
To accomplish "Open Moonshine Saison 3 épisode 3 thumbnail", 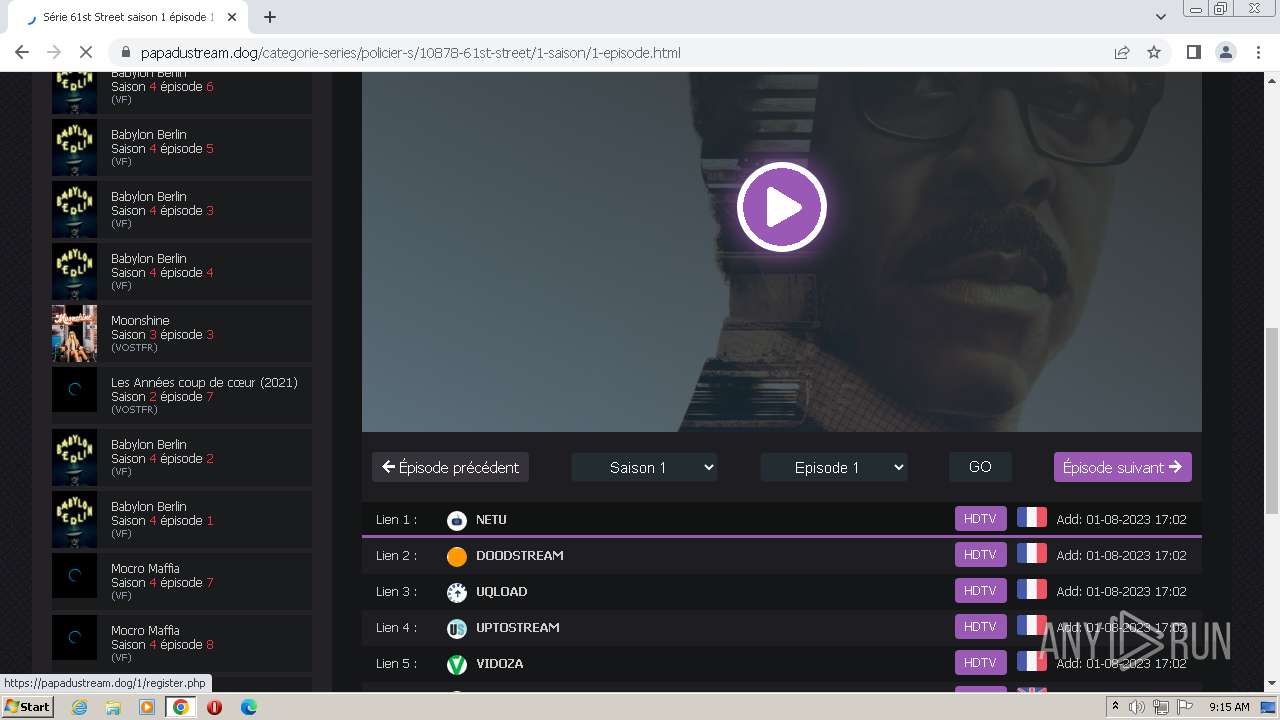I will point(74,334).
